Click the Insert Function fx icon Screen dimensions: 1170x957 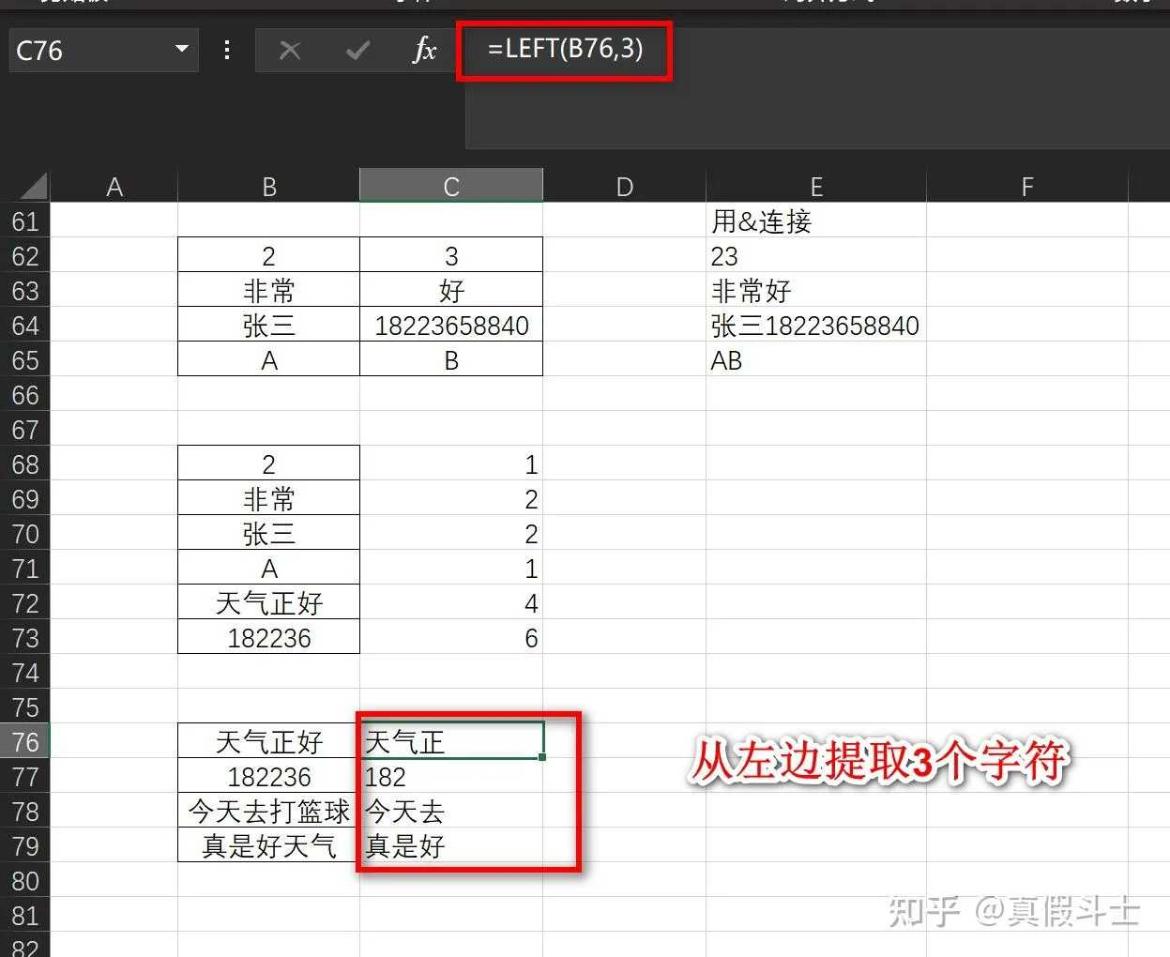(x=425, y=50)
